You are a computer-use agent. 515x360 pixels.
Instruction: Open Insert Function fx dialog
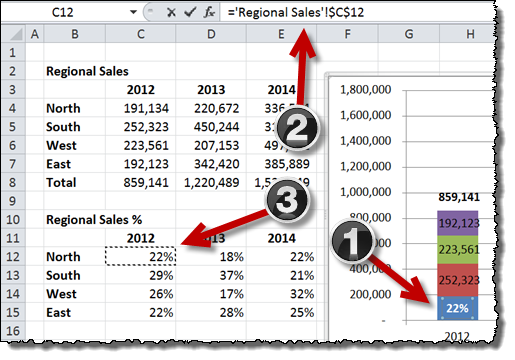[209, 13]
